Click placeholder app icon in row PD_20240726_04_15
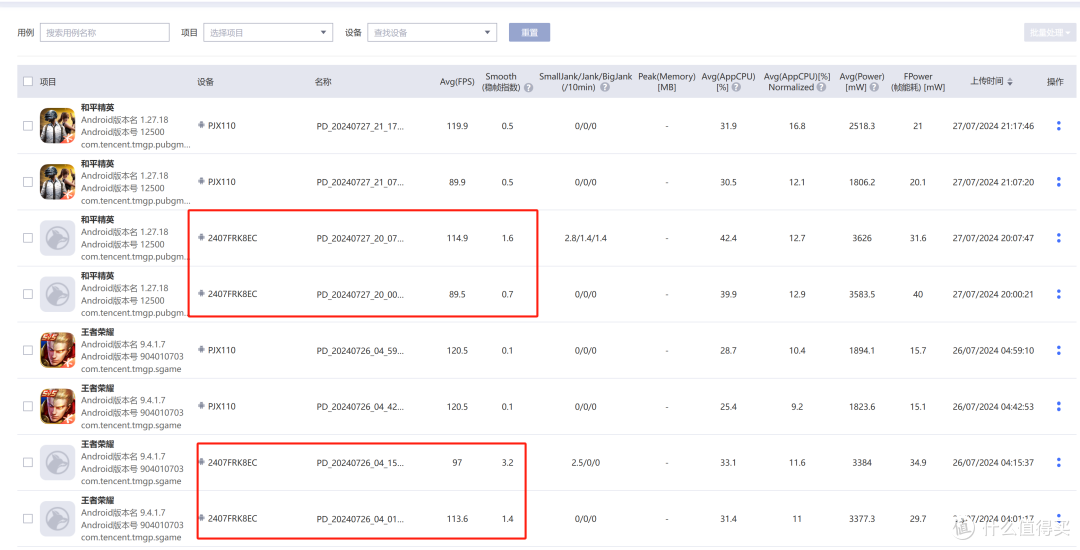1080x550 pixels. 57,463
